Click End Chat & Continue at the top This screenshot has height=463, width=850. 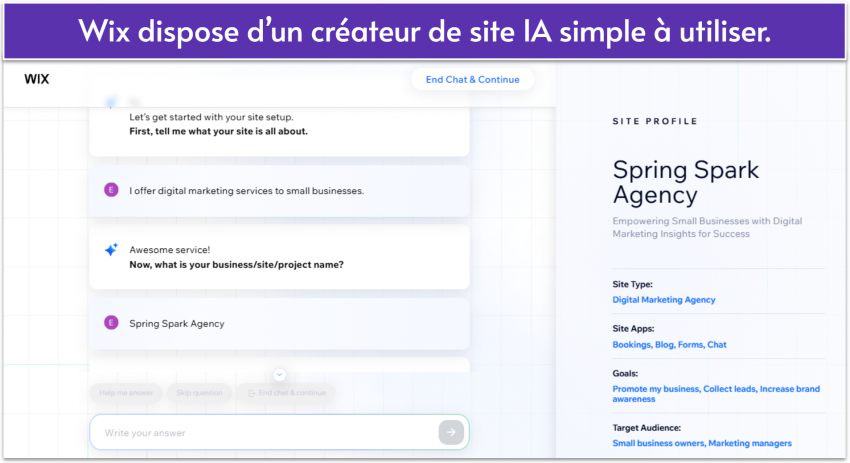tap(472, 80)
